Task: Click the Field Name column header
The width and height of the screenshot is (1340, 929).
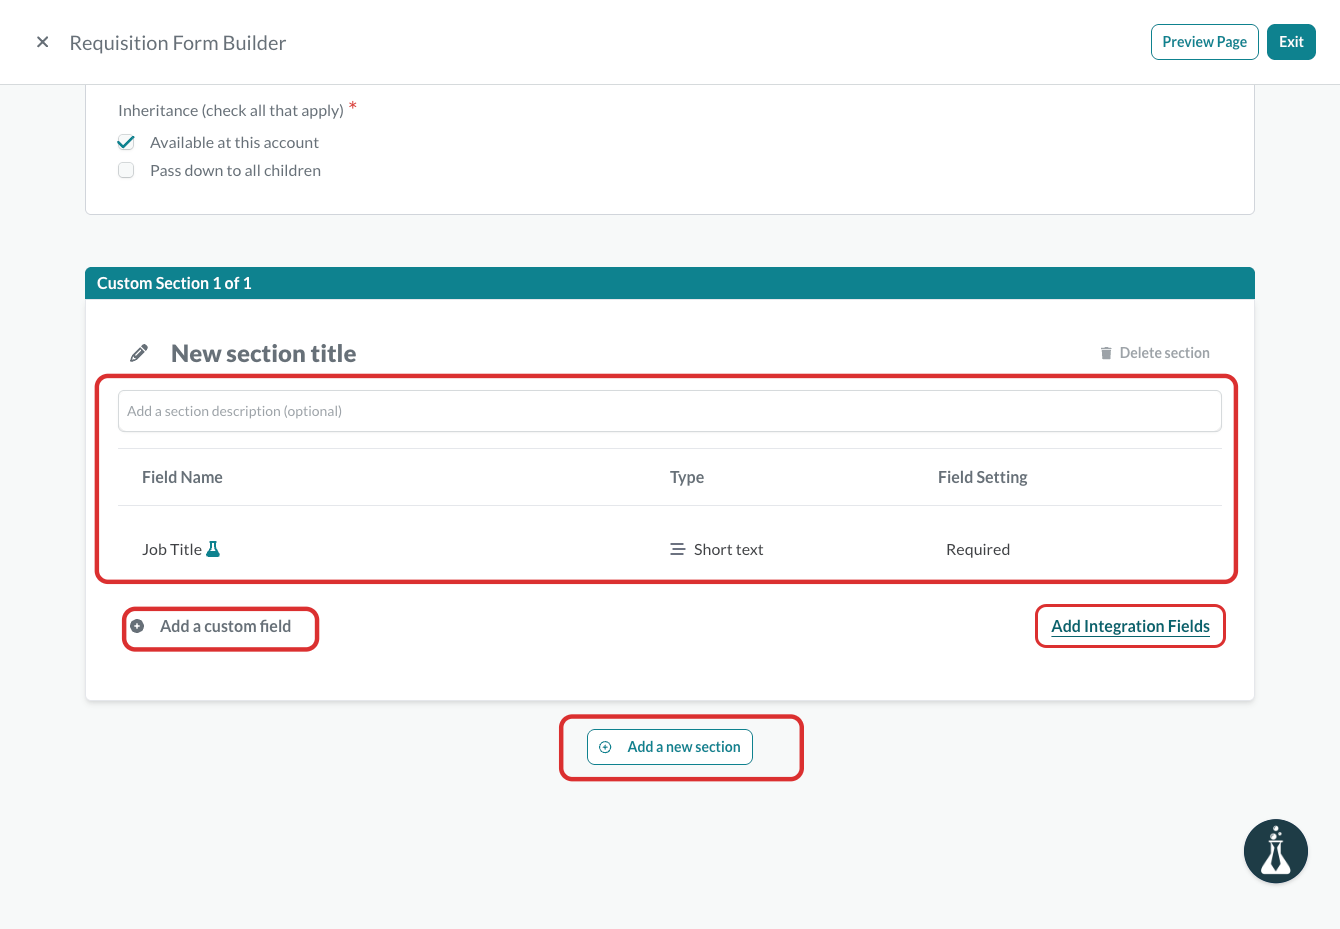Action: click(182, 477)
